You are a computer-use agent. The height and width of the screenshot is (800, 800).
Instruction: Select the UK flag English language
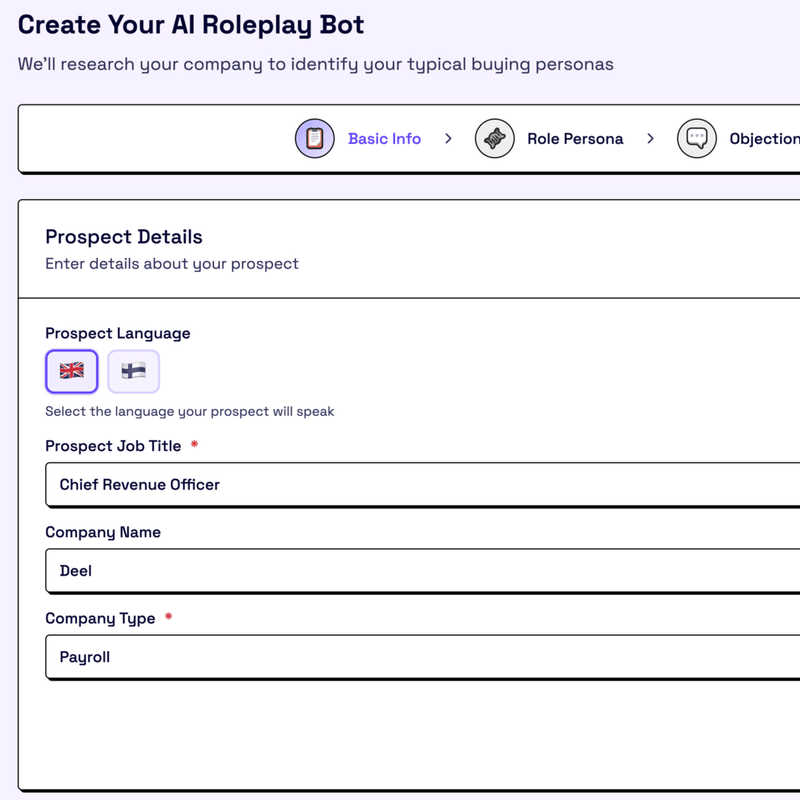(71, 371)
